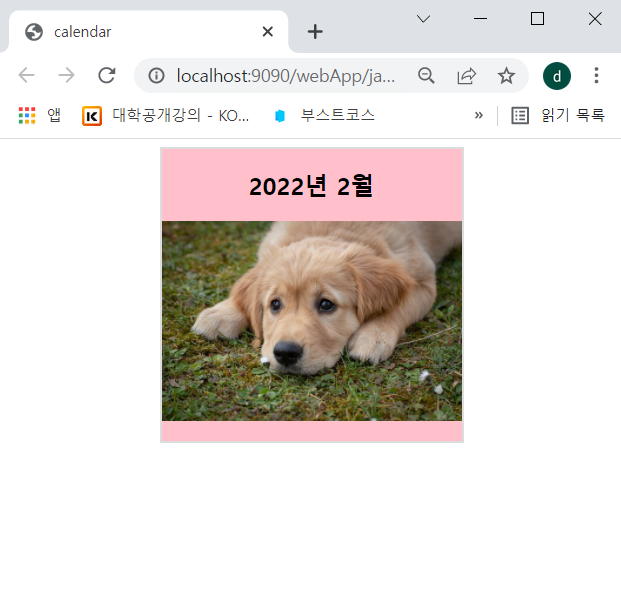This screenshot has width=621, height=614.
Task: Select the calendar tab
Action: (149, 32)
